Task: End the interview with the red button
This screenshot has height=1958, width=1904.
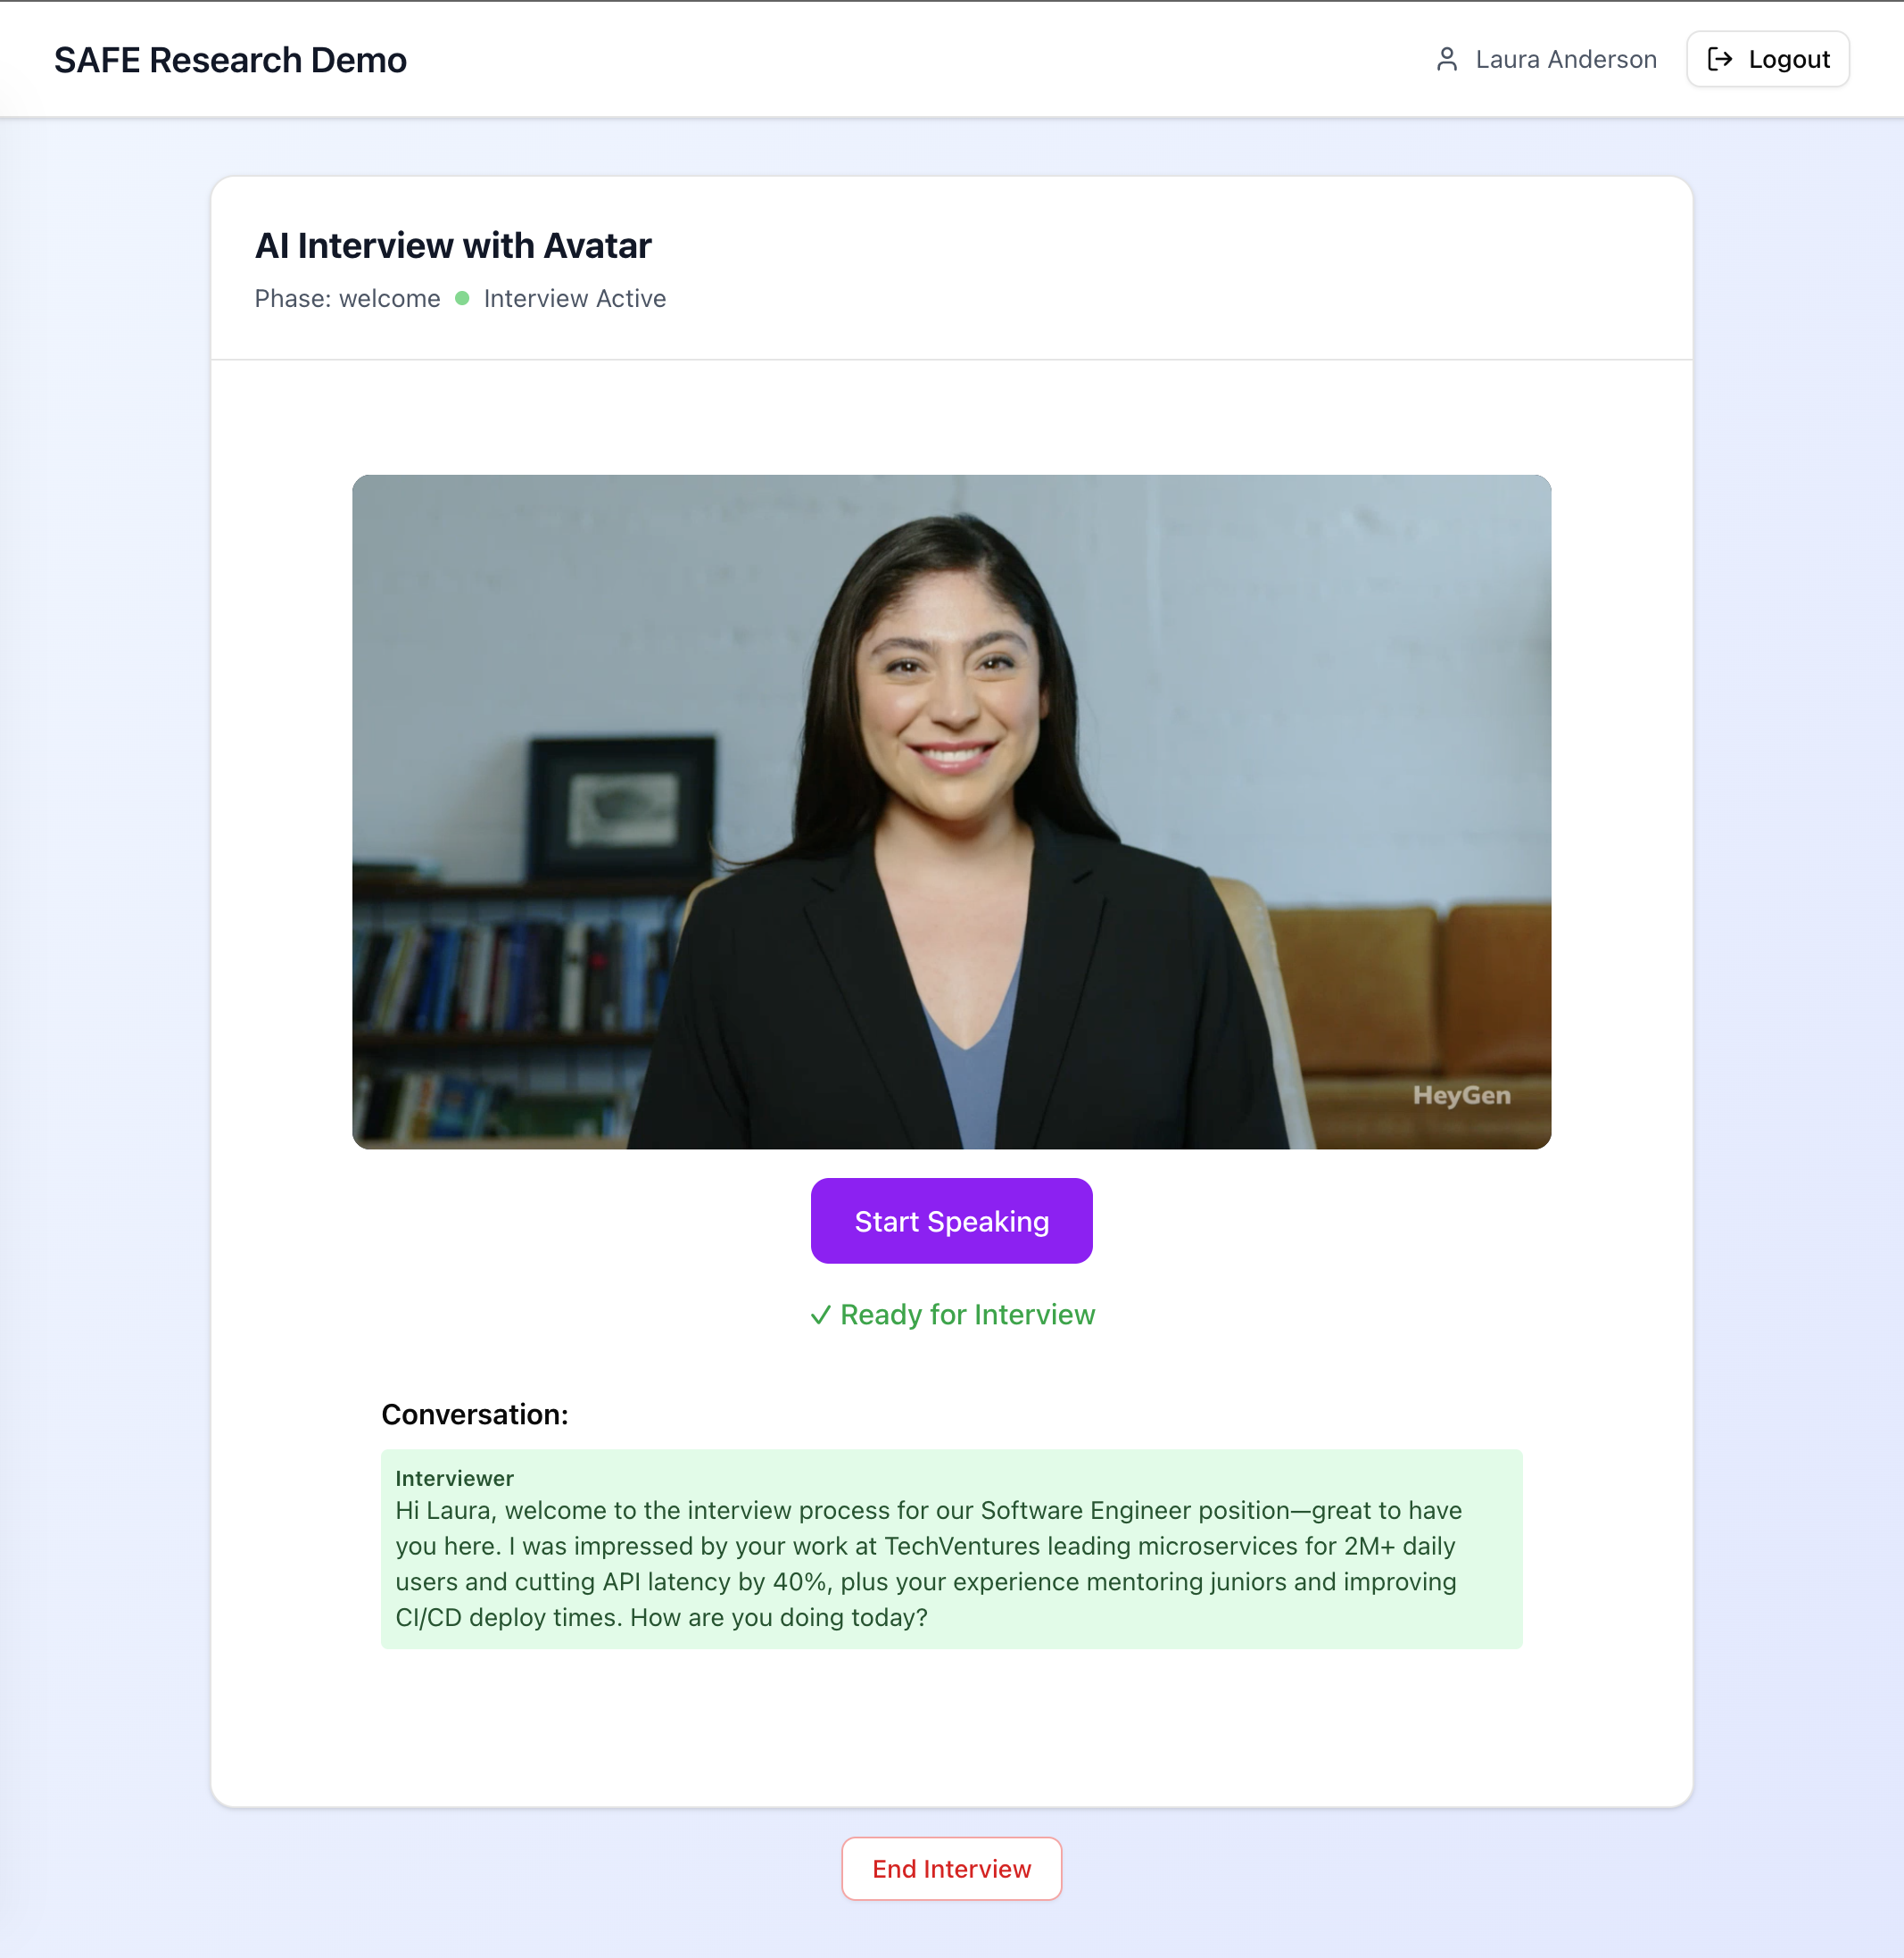Action: (951, 1869)
